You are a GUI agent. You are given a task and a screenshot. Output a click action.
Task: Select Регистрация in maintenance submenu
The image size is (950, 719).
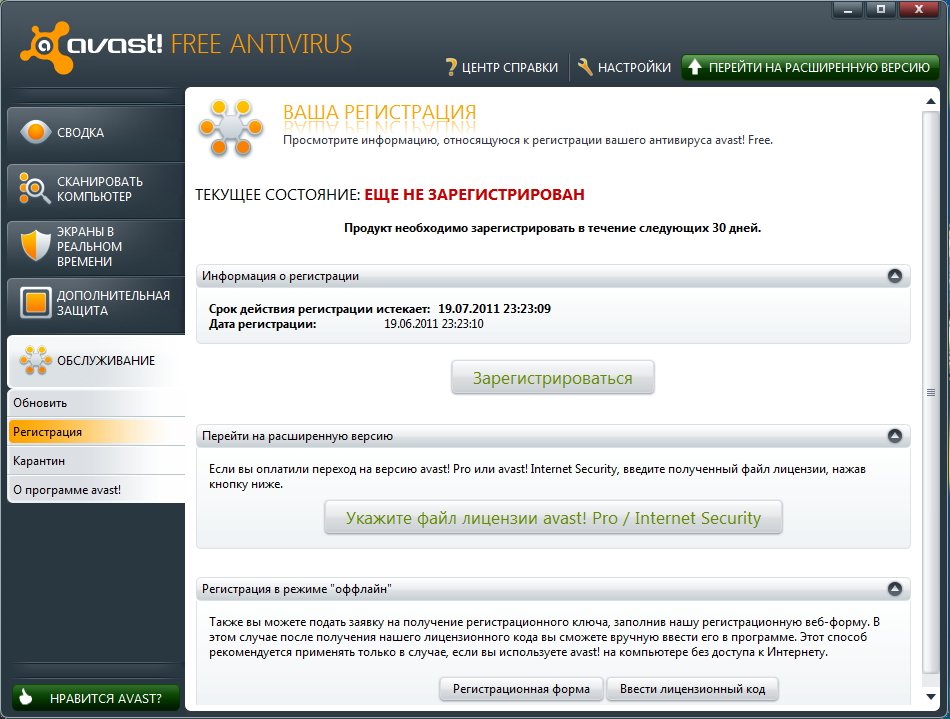96,432
